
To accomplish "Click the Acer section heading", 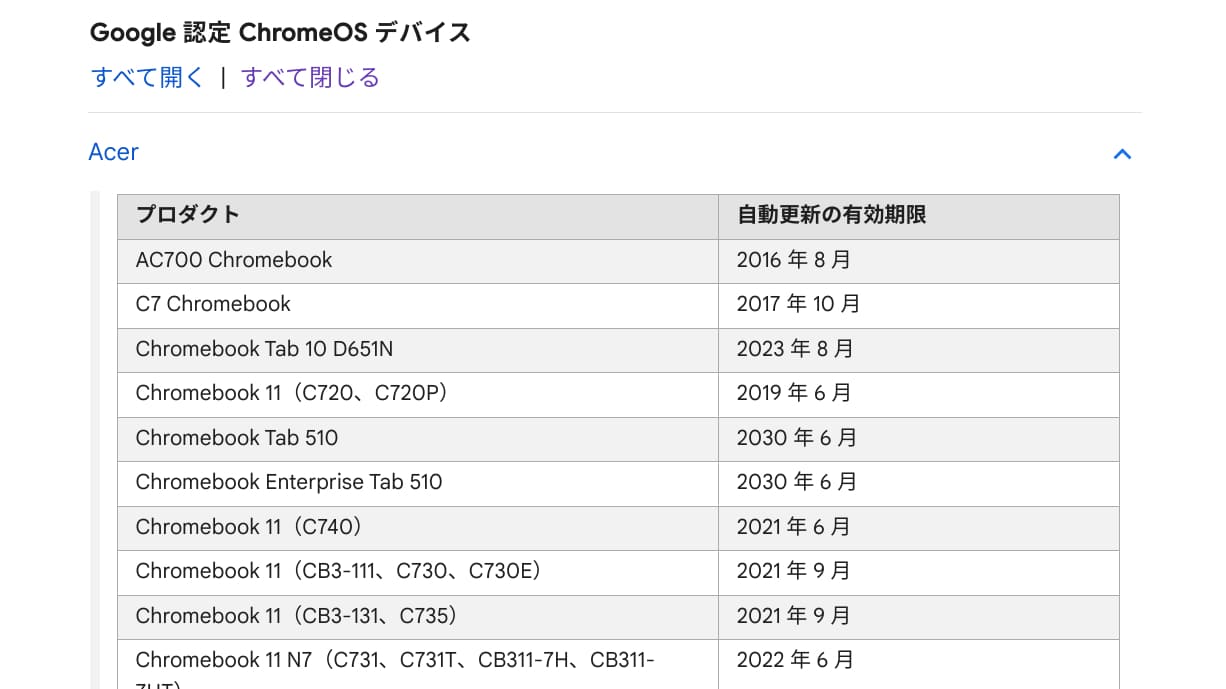I will (x=113, y=152).
